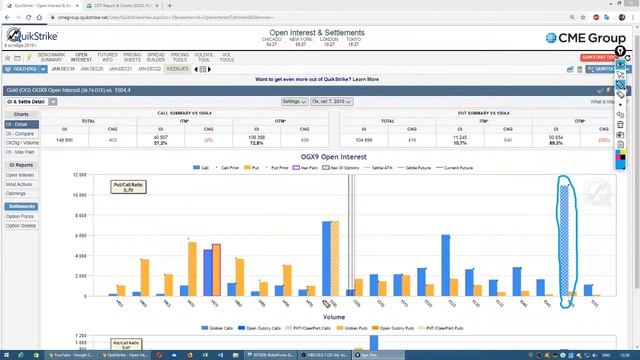Click the Epic Pen undo icon

pos(620,115)
